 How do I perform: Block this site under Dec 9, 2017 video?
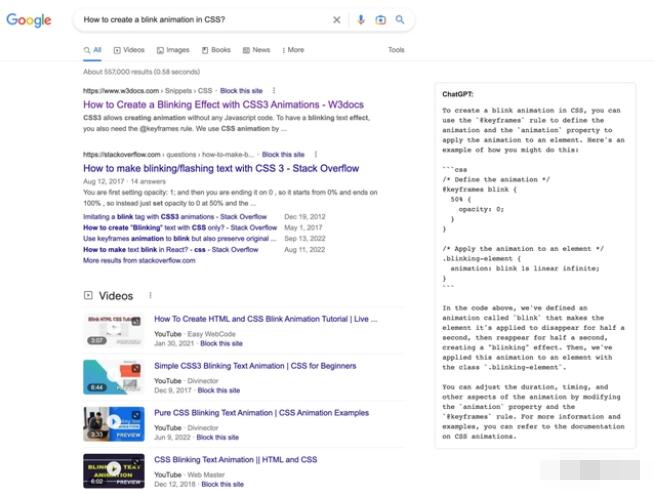pos(219,391)
